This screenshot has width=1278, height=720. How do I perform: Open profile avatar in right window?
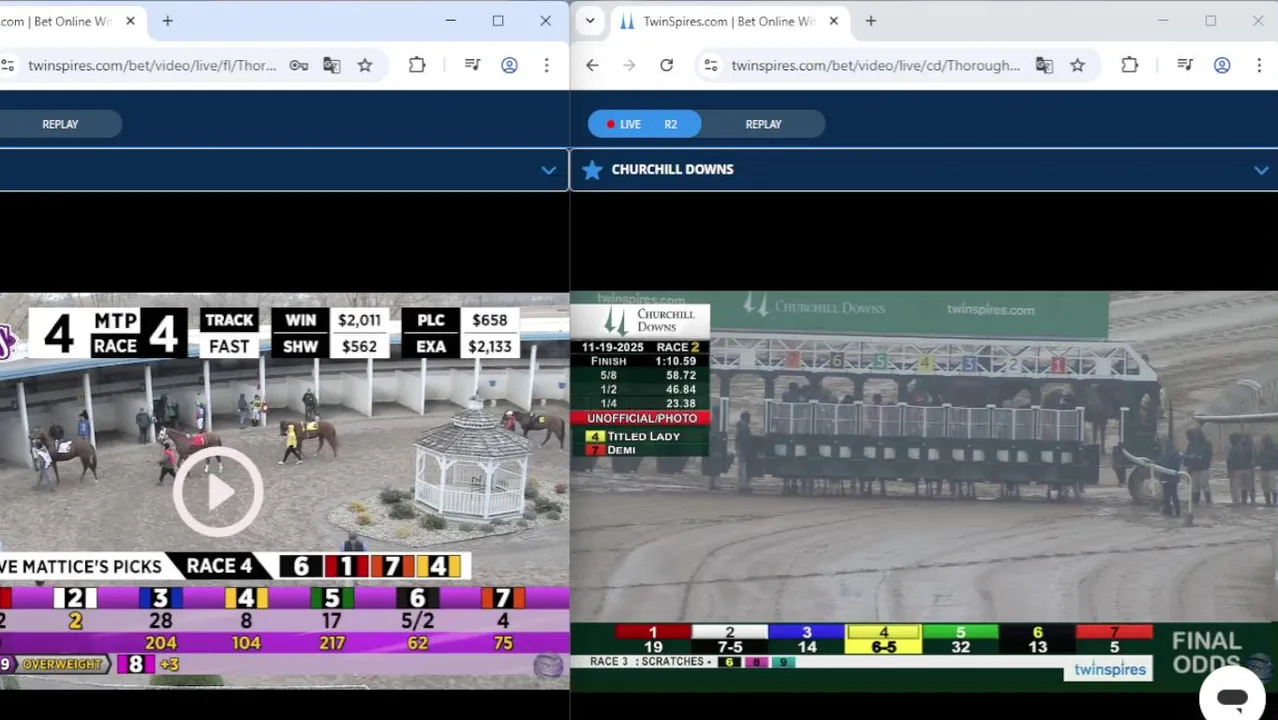coord(1222,65)
